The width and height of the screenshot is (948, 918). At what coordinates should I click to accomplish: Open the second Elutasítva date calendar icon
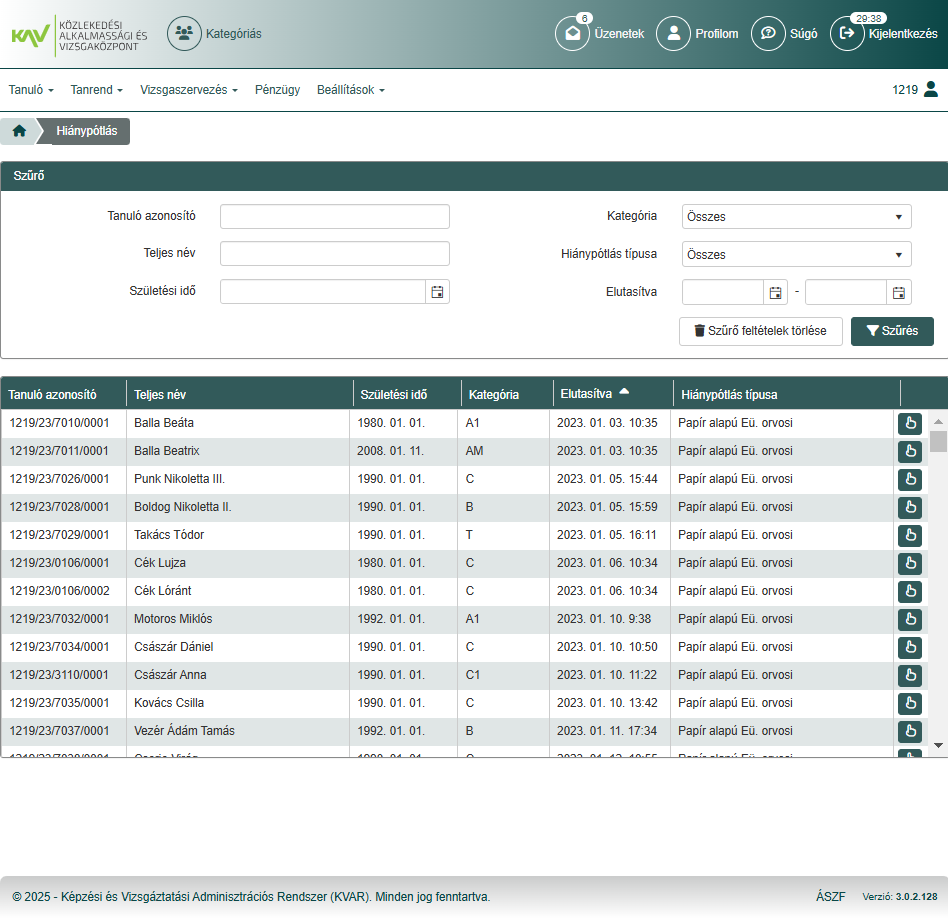(x=896, y=291)
